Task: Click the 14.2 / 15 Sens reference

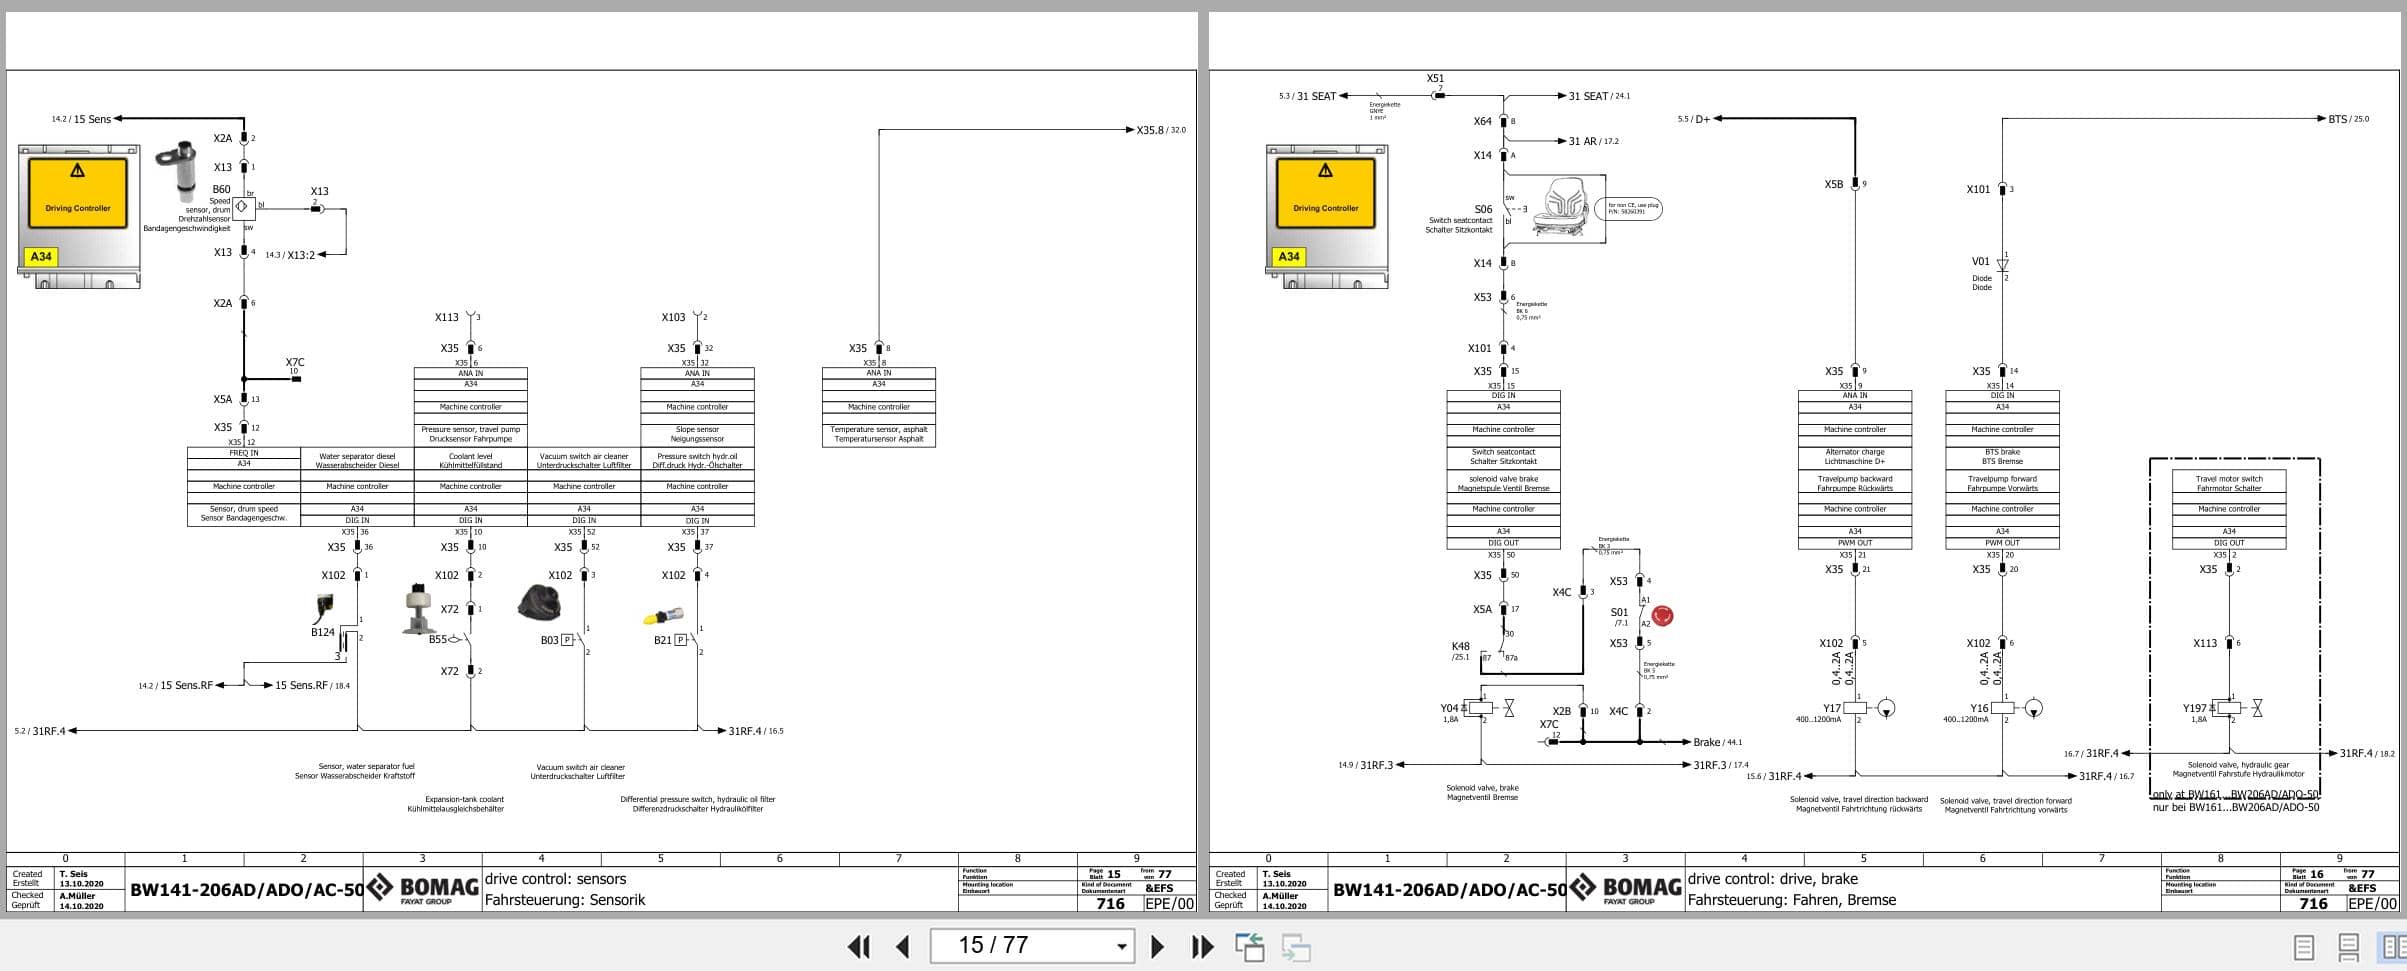Action: click(82, 119)
